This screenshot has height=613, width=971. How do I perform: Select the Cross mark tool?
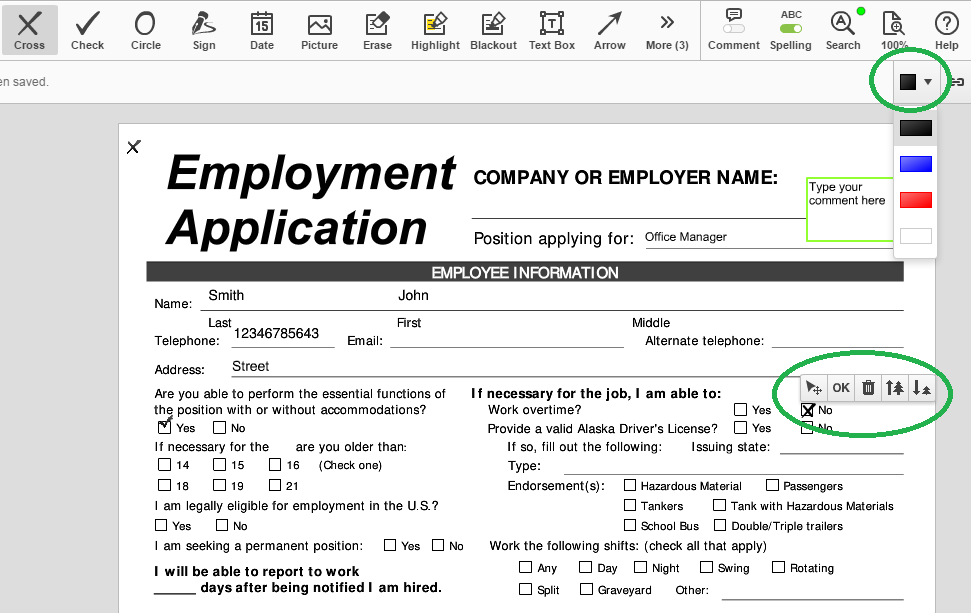coord(29,30)
